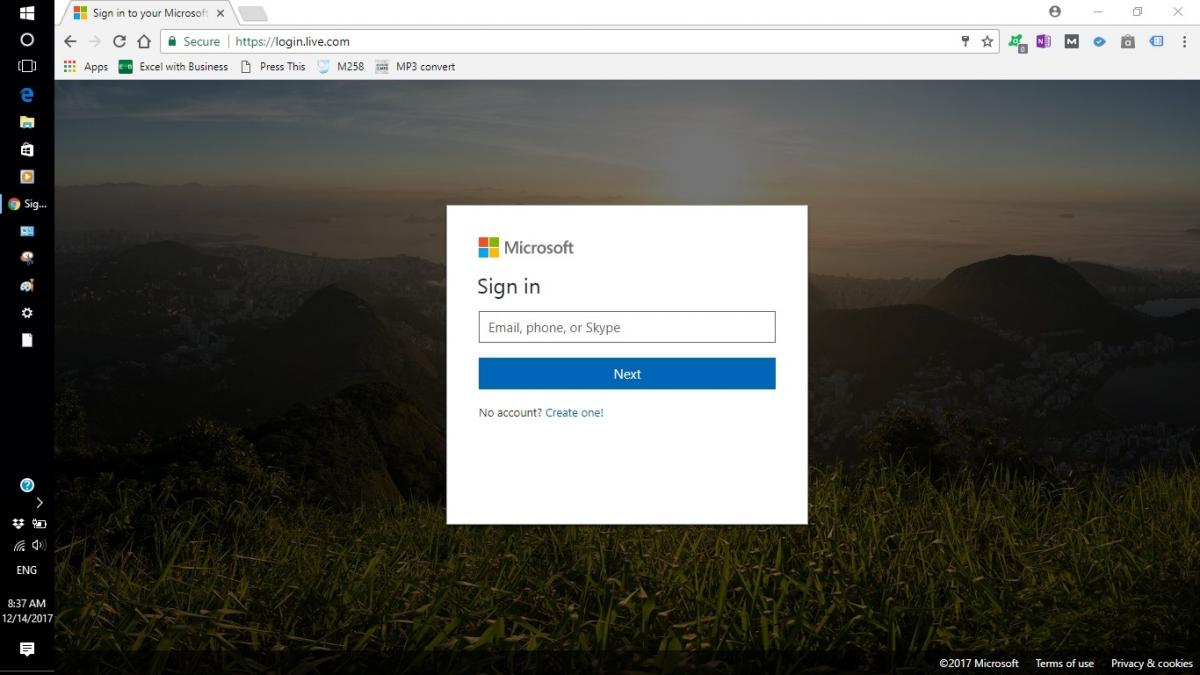1200x675 pixels.
Task: Bookmark this page with the star
Action: point(987,41)
